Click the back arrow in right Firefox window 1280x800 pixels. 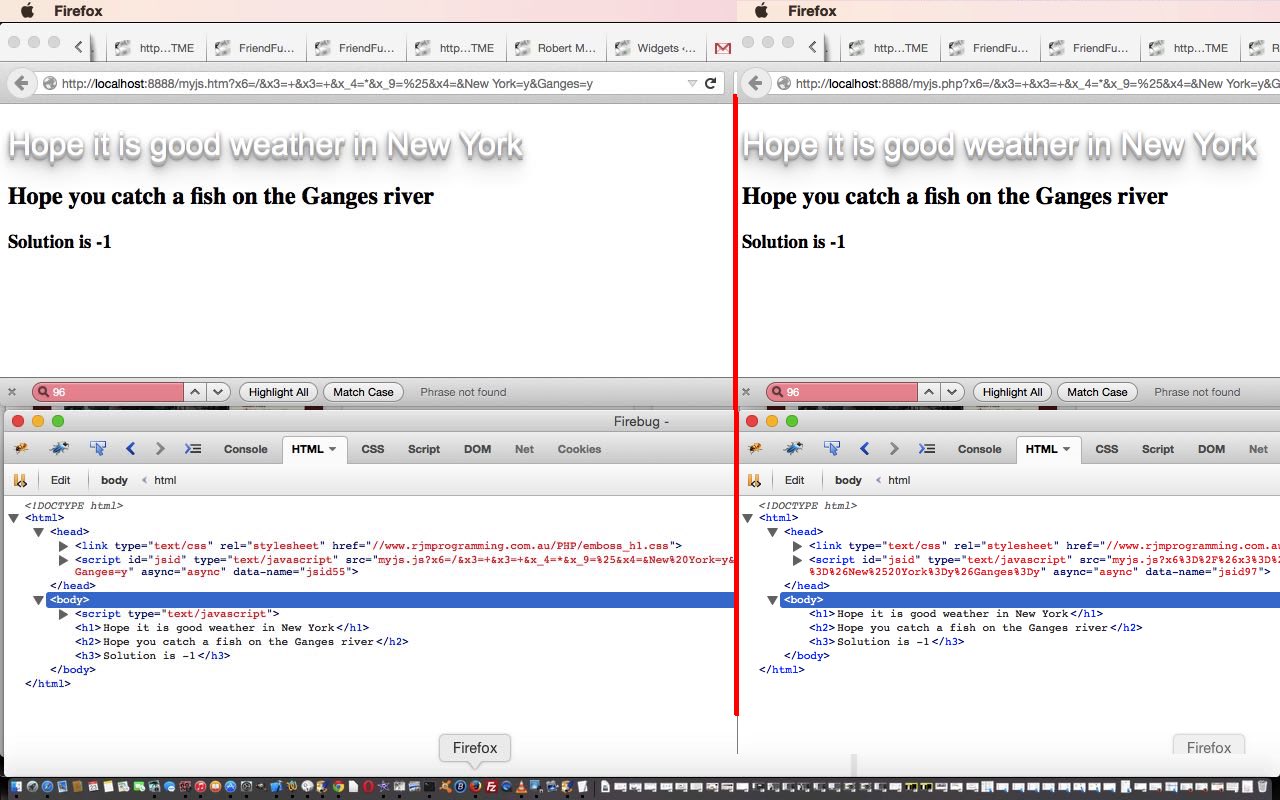pyautogui.click(x=756, y=84)
